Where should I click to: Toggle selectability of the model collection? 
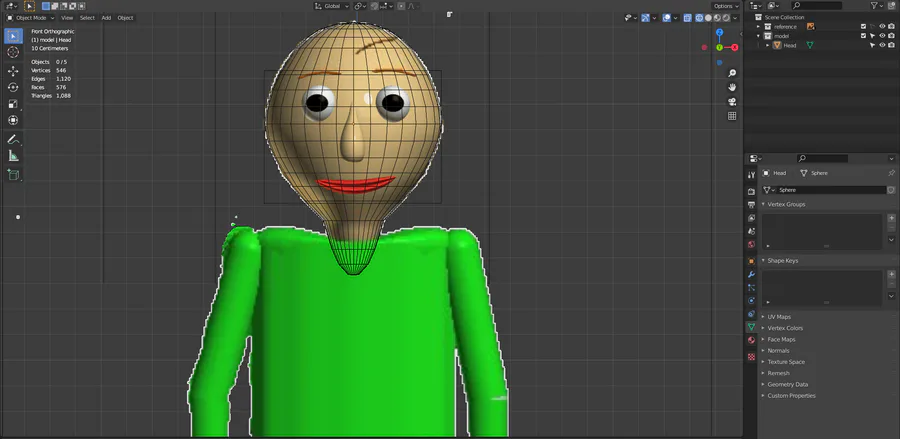coord(873,36)
